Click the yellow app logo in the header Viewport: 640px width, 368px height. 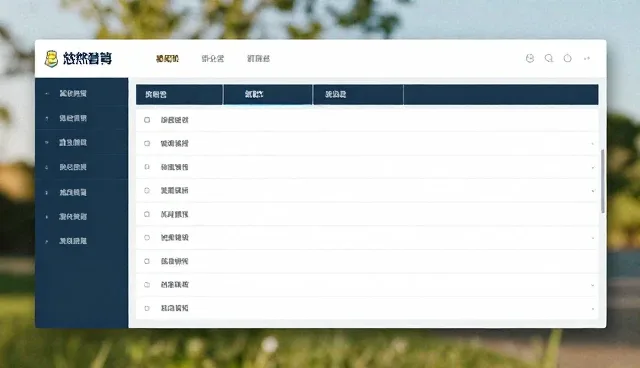click(x=51, y=59)
